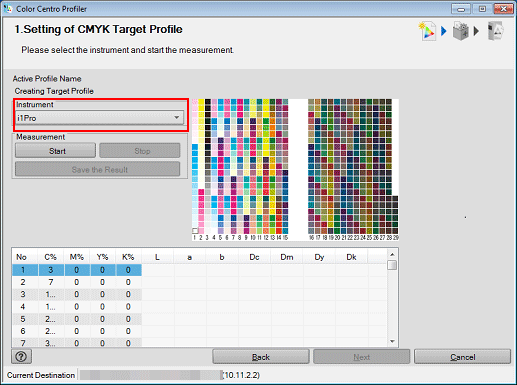Click the C% column header
The width and height of the screenshot is (517, 385).
[x=51, y=257]
